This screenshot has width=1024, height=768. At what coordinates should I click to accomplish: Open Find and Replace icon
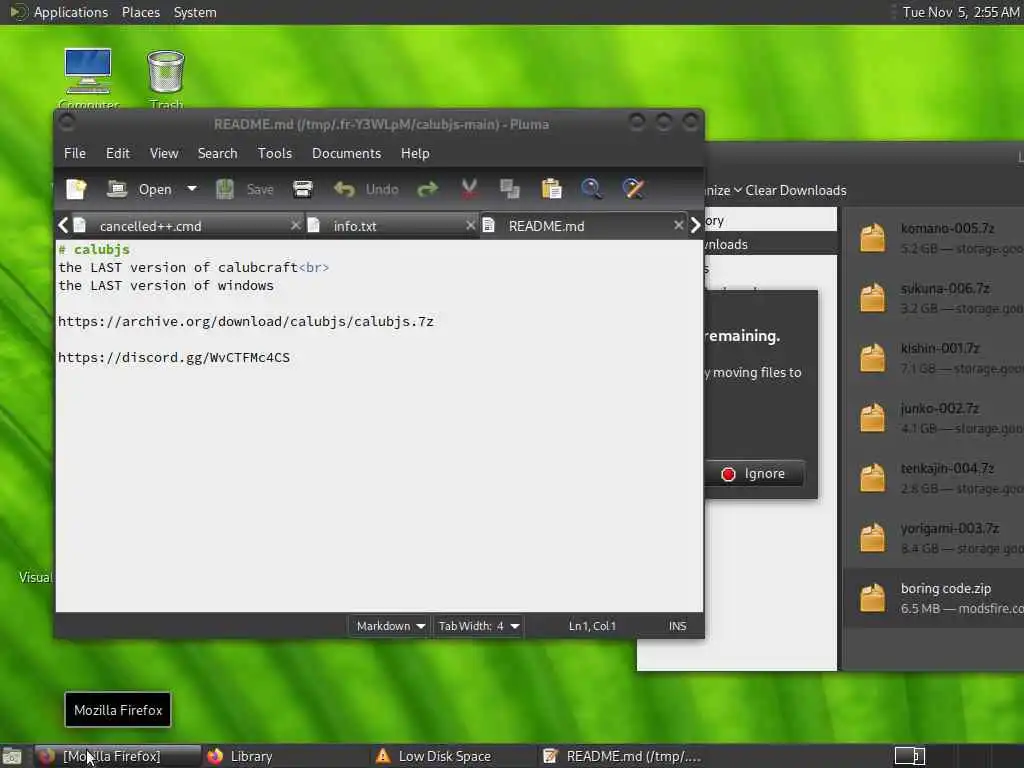coord(633,189)
